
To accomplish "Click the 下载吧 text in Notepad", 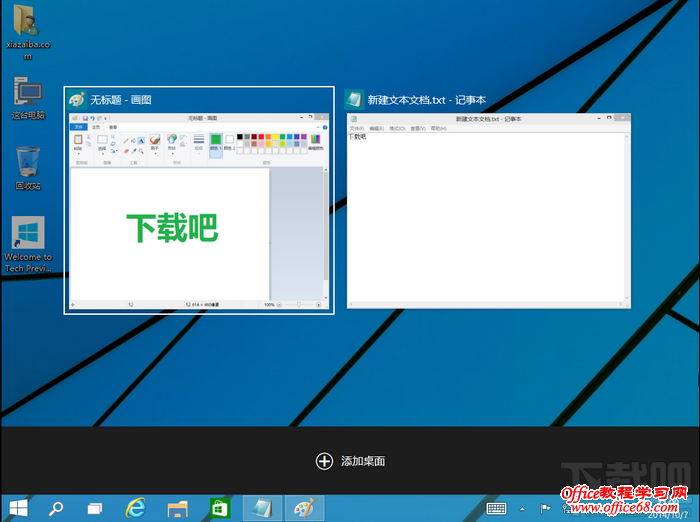I will click(x=357, y=137).
